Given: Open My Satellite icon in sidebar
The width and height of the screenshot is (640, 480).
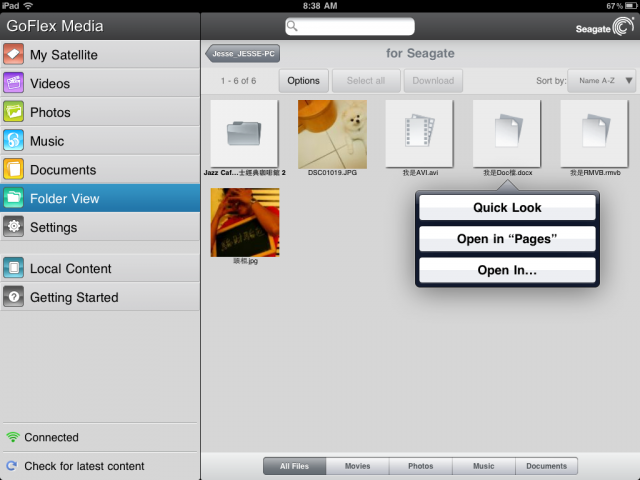Looking at the screenshot, I should (13, 54).
